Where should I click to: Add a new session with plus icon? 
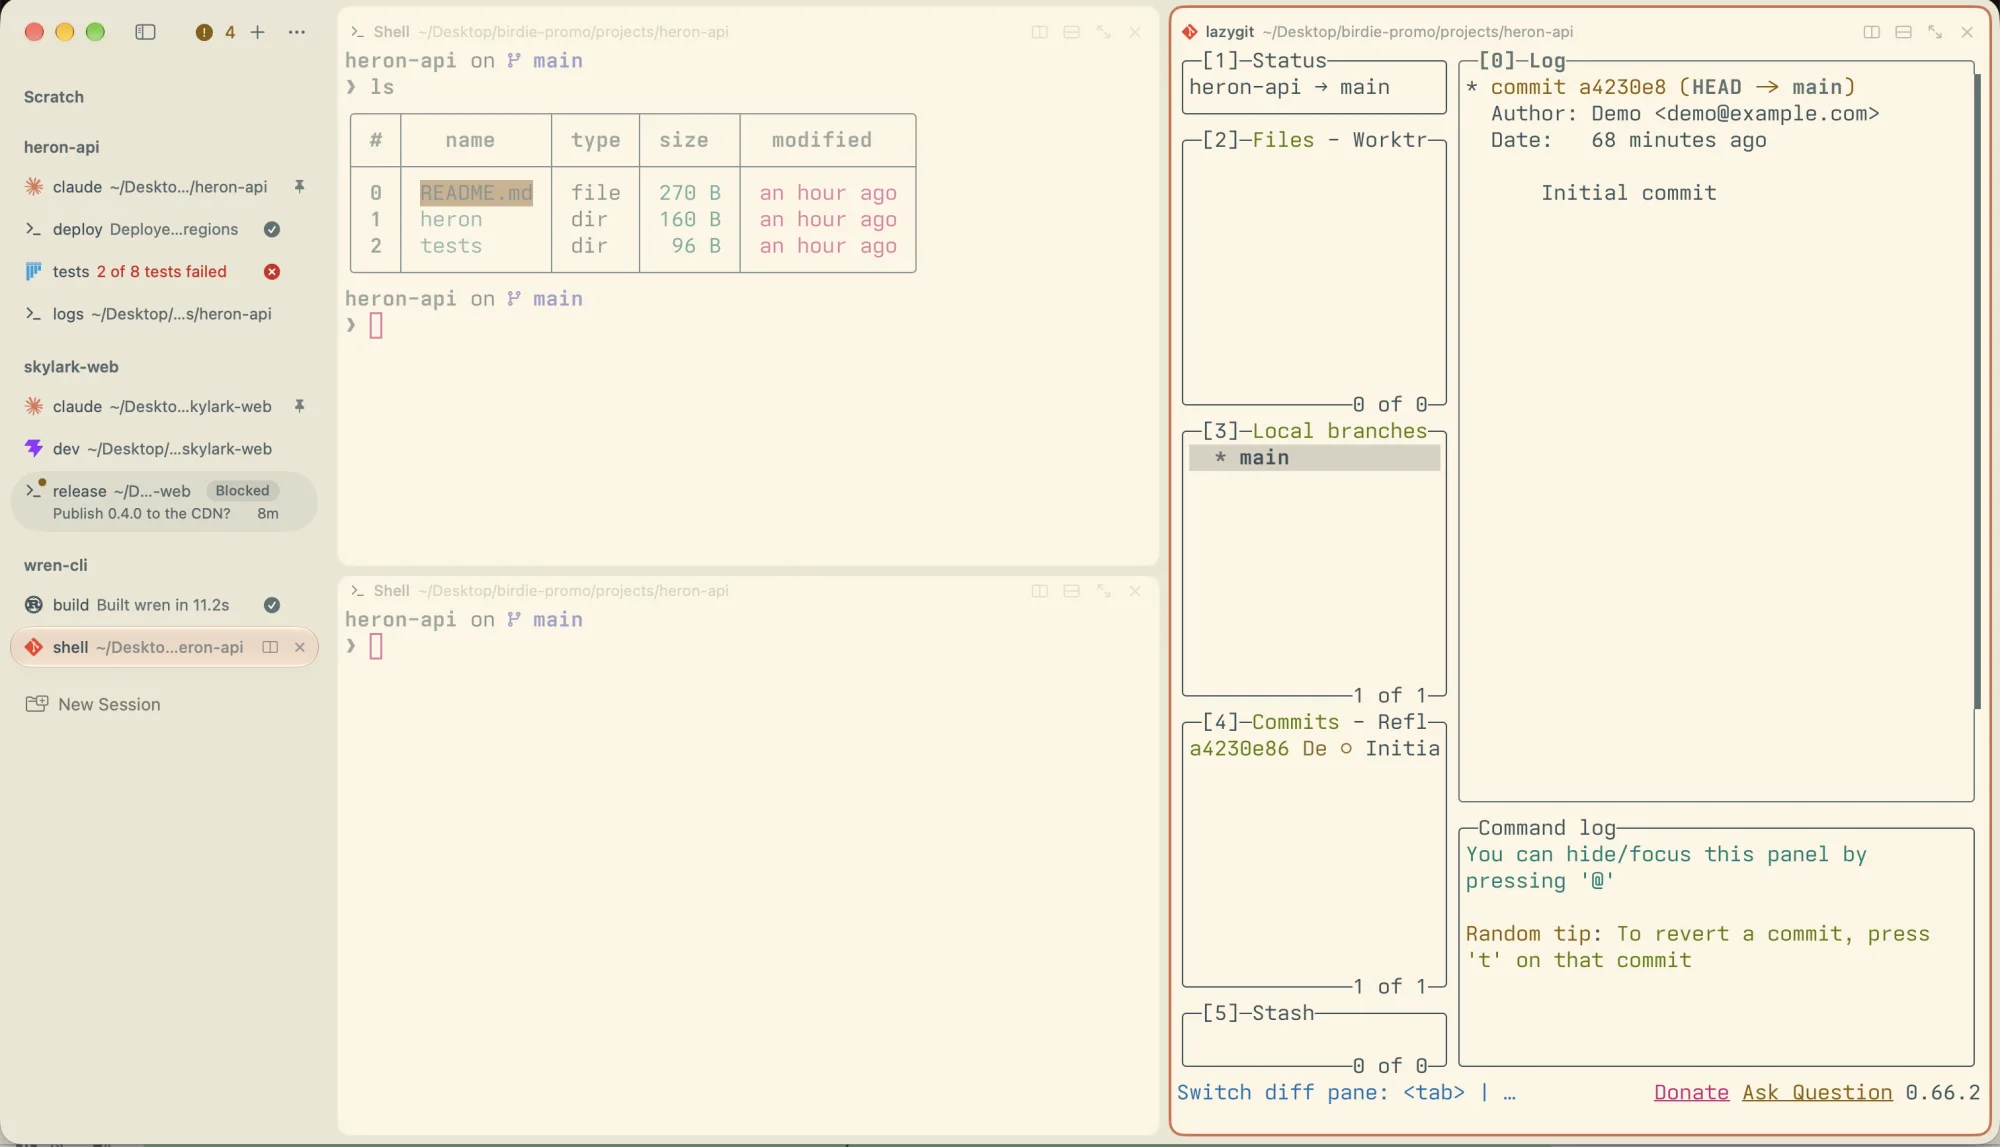[258, 32]
